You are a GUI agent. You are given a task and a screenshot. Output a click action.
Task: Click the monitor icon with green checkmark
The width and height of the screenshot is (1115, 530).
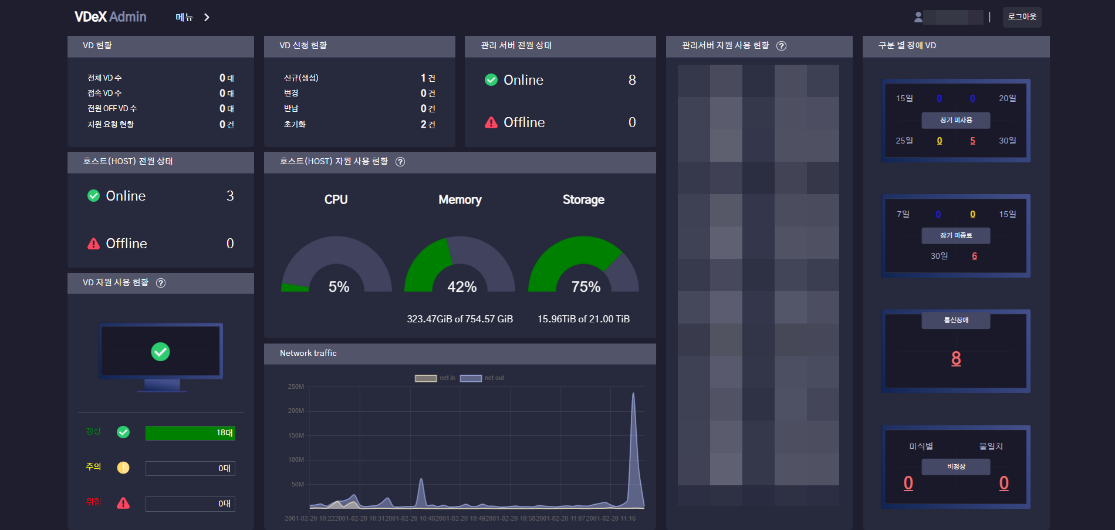pos(160,355)
